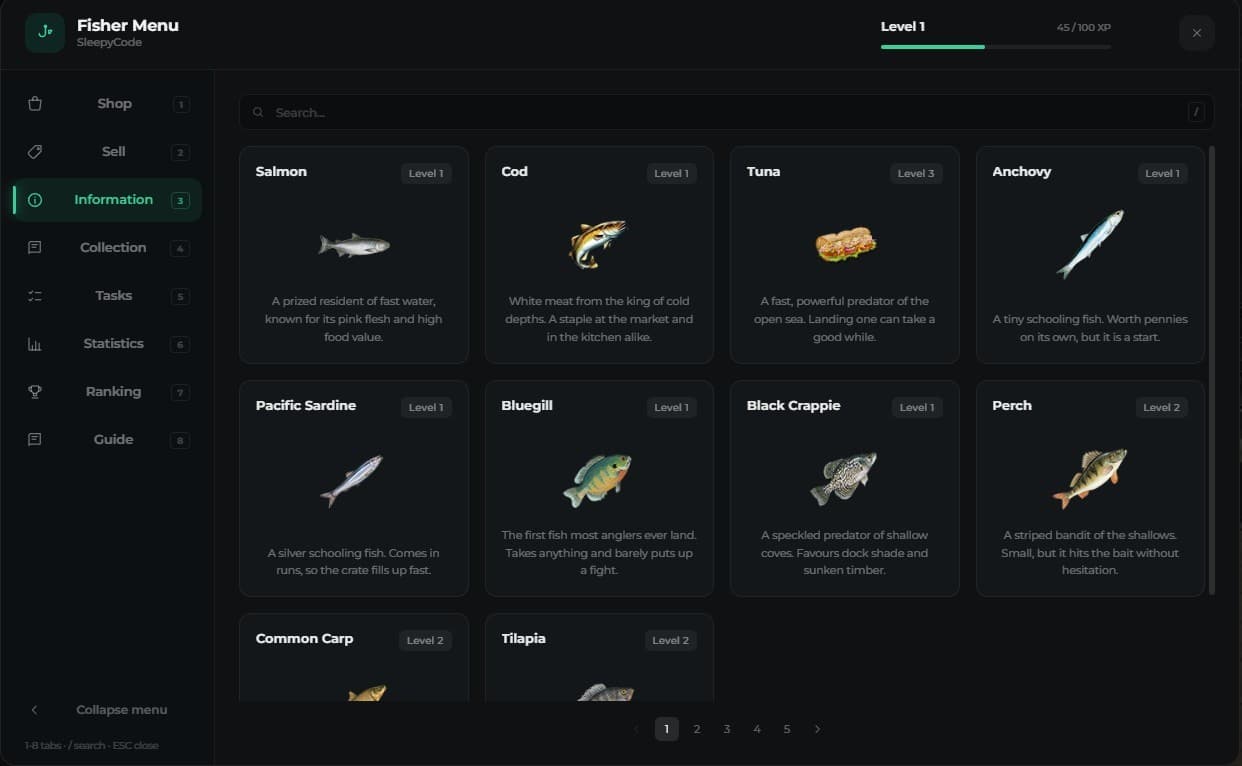Click the Anchovy fish image

pos(1090,243)
